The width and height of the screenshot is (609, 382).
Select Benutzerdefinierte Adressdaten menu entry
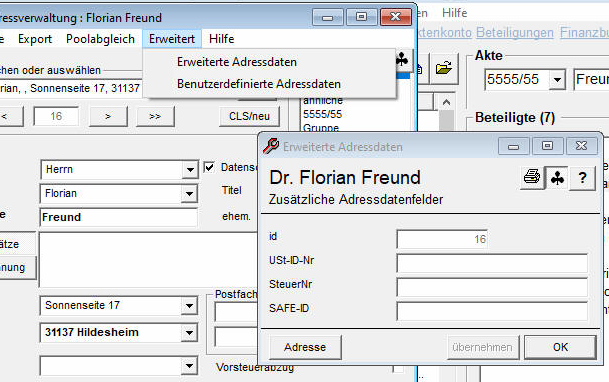click(x=259, y=84)
